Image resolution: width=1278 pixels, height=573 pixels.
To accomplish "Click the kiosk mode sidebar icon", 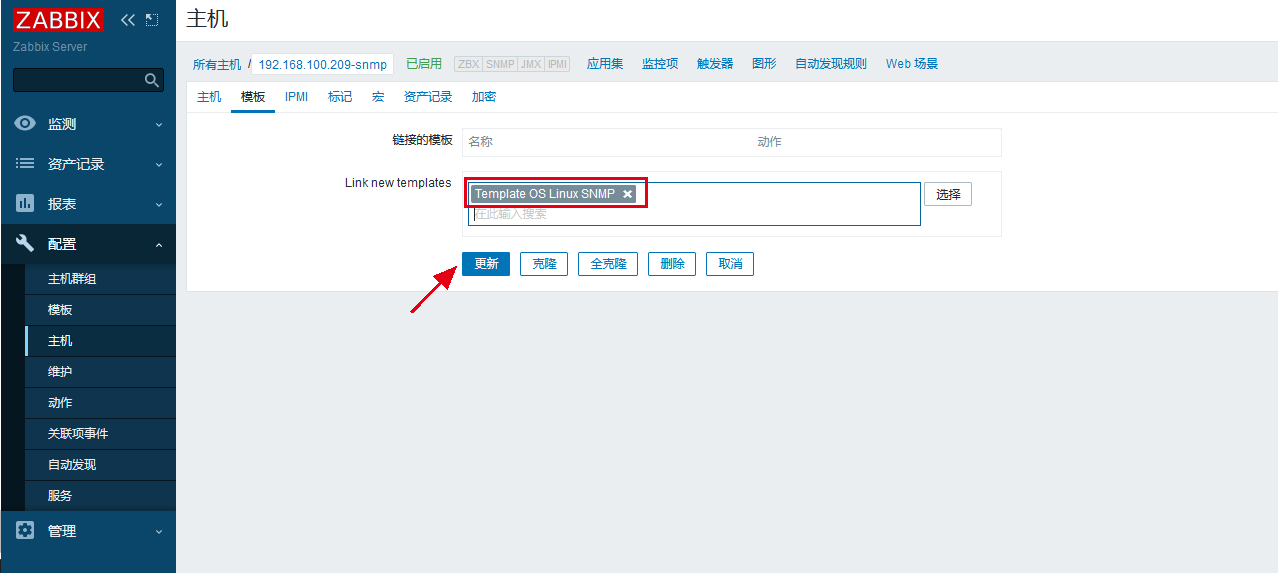I will click(x=152, y=20).
